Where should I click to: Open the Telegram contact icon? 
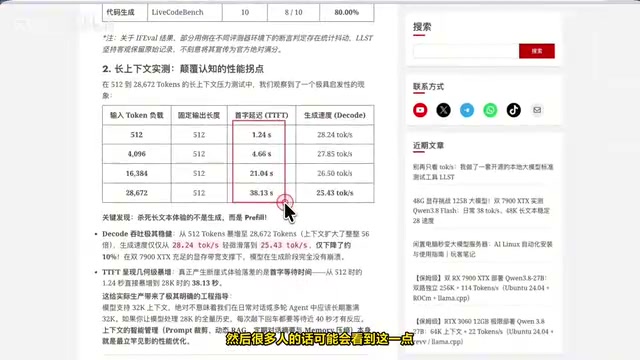[x=467, y=110]
